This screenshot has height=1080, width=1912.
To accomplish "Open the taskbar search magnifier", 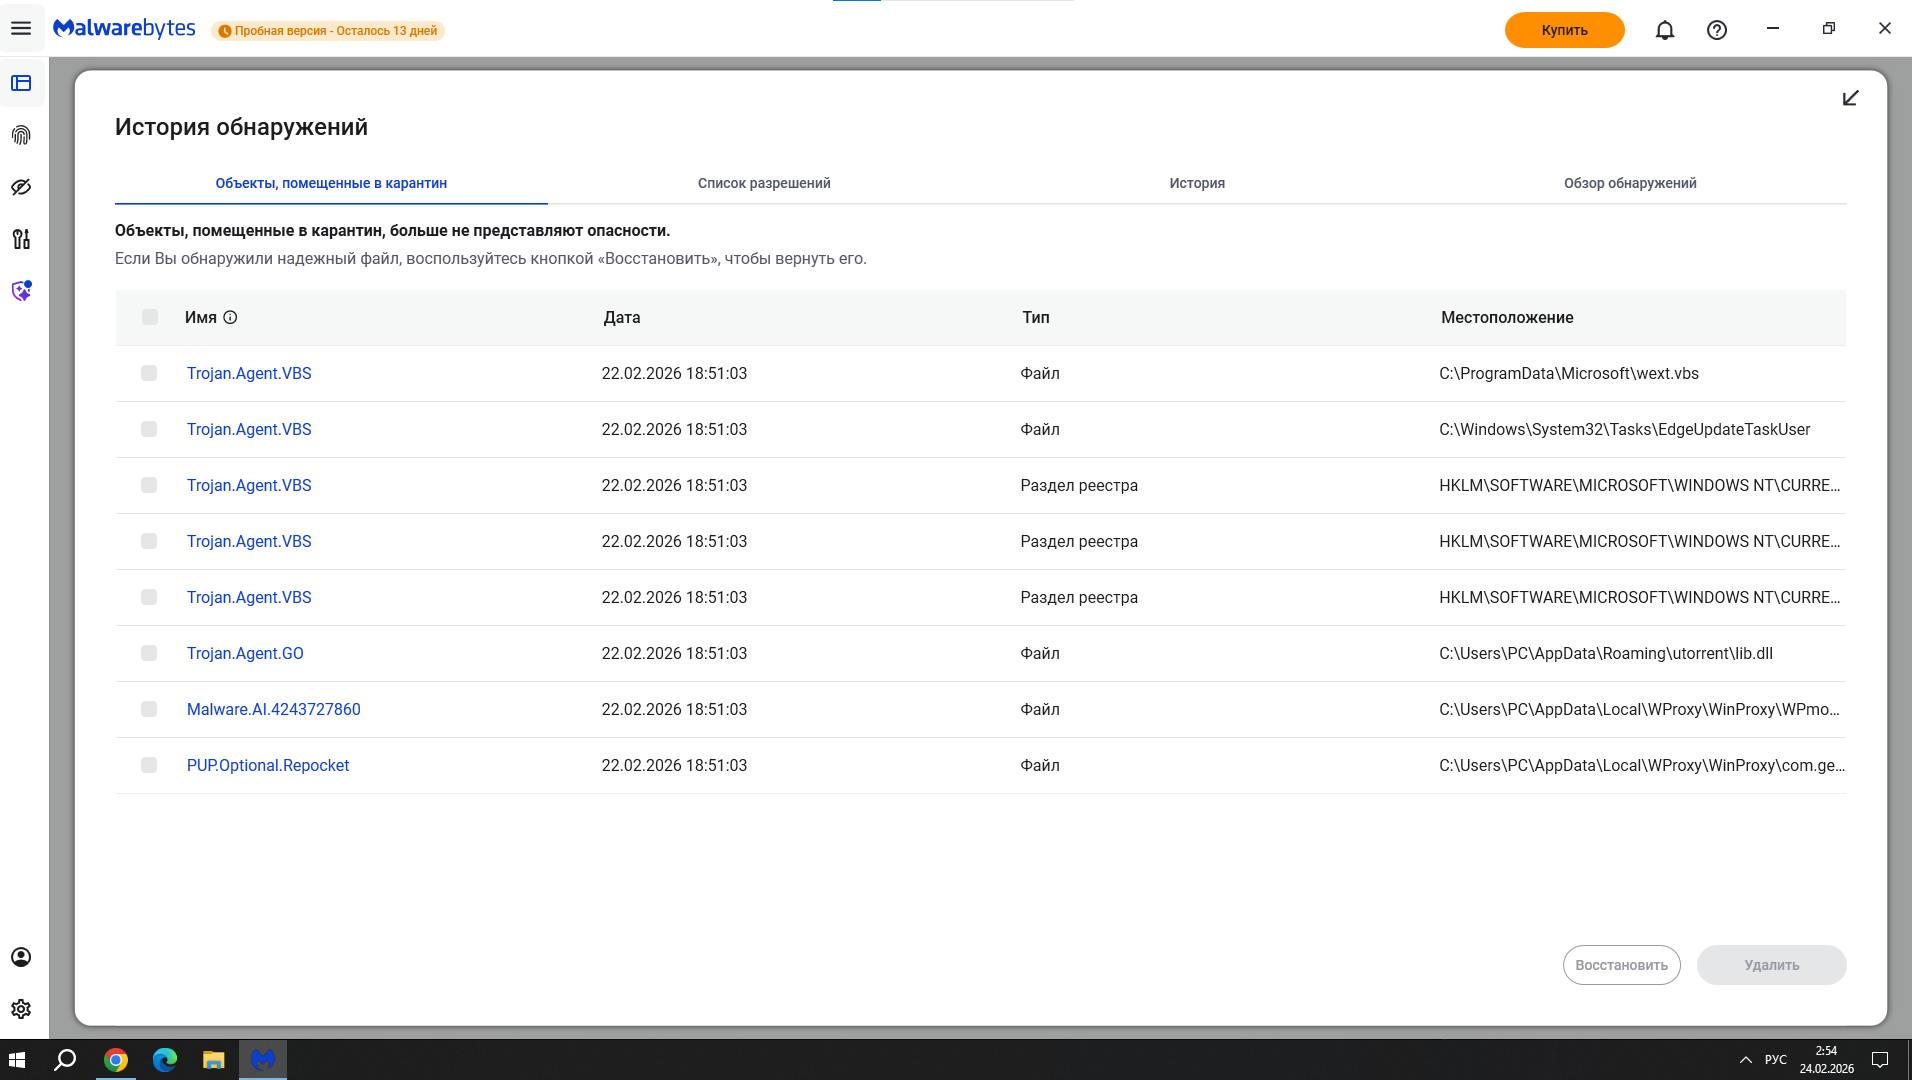I will [x=65, y=1060].
